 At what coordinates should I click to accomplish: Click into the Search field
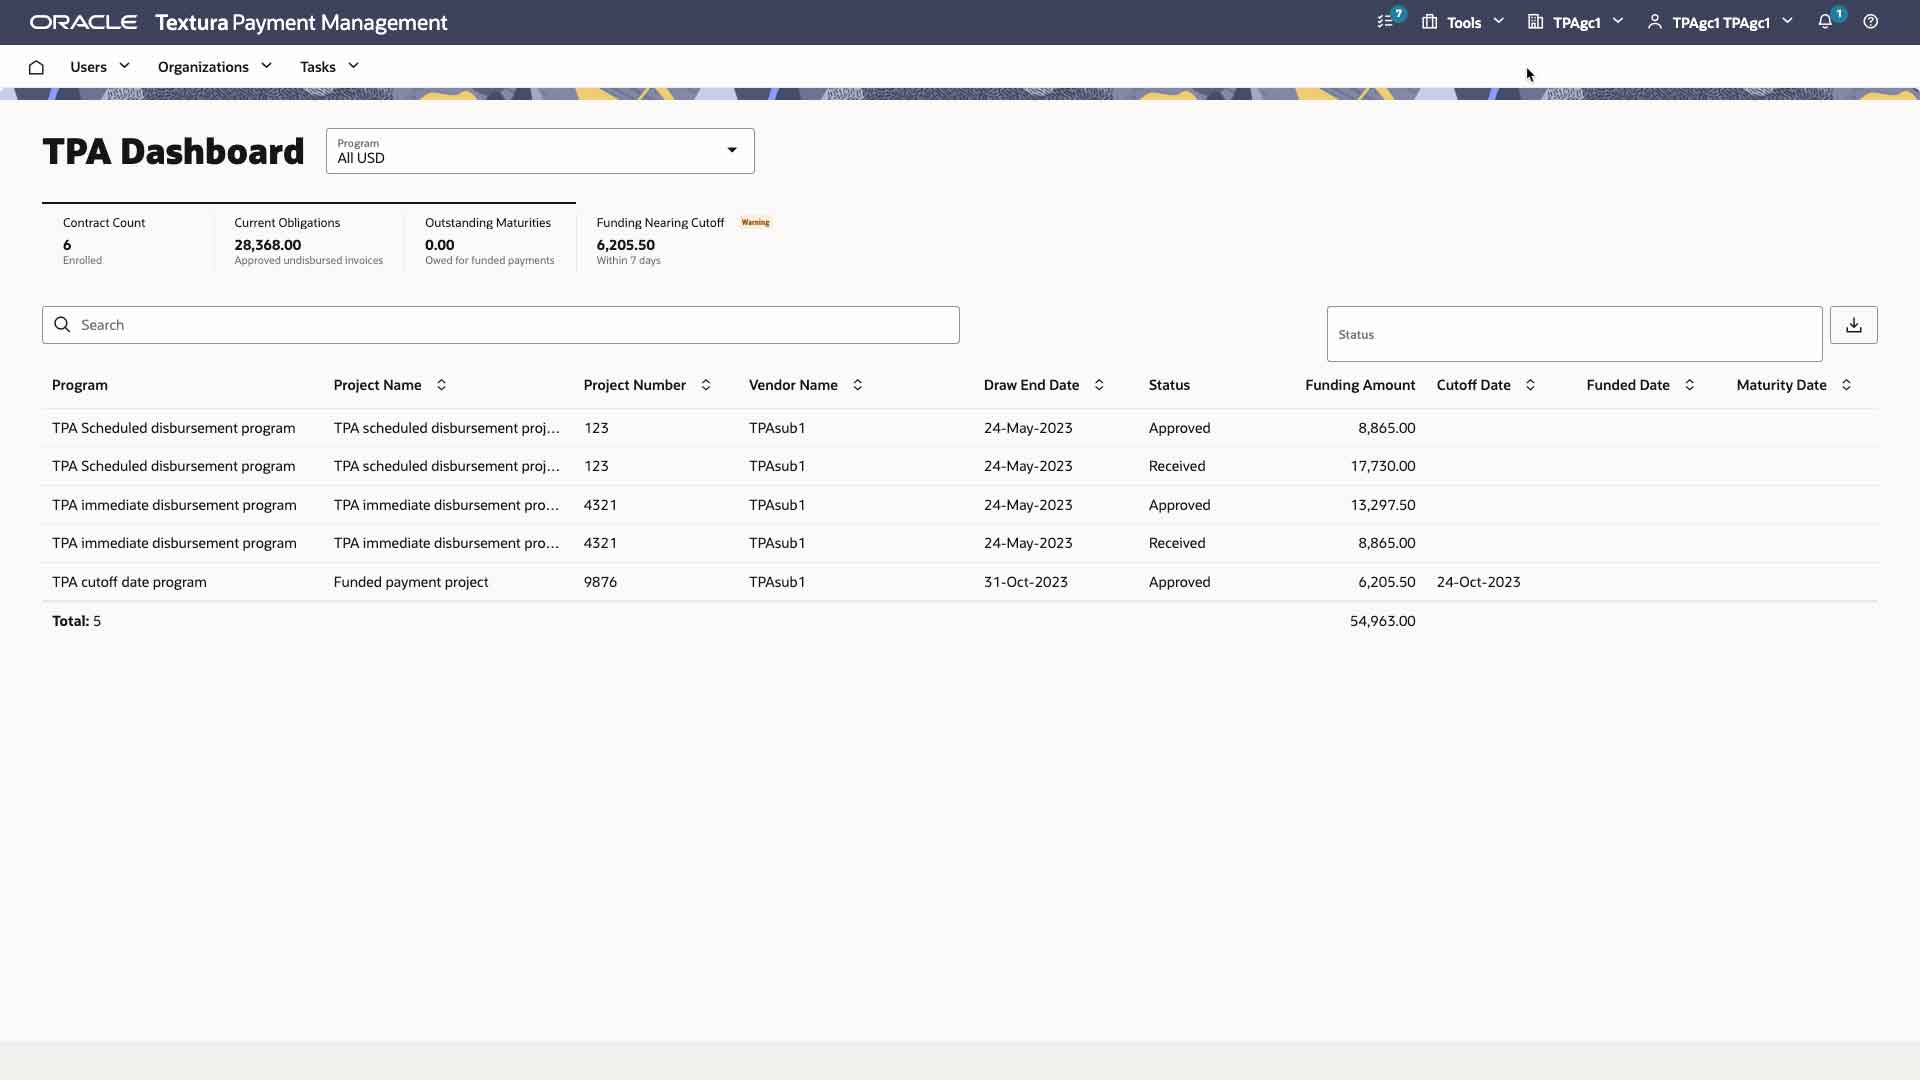coord(500,325)
